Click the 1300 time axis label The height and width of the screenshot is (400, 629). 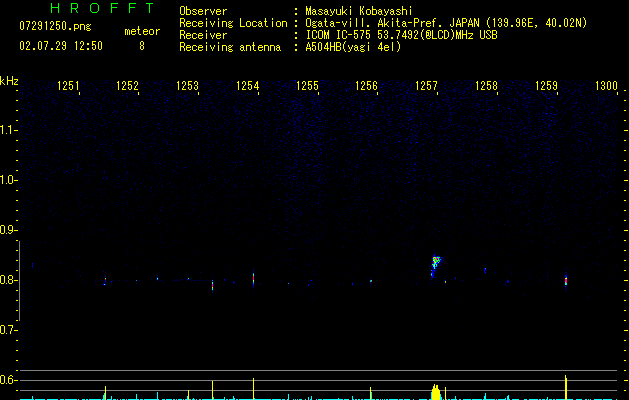point(606,86)
